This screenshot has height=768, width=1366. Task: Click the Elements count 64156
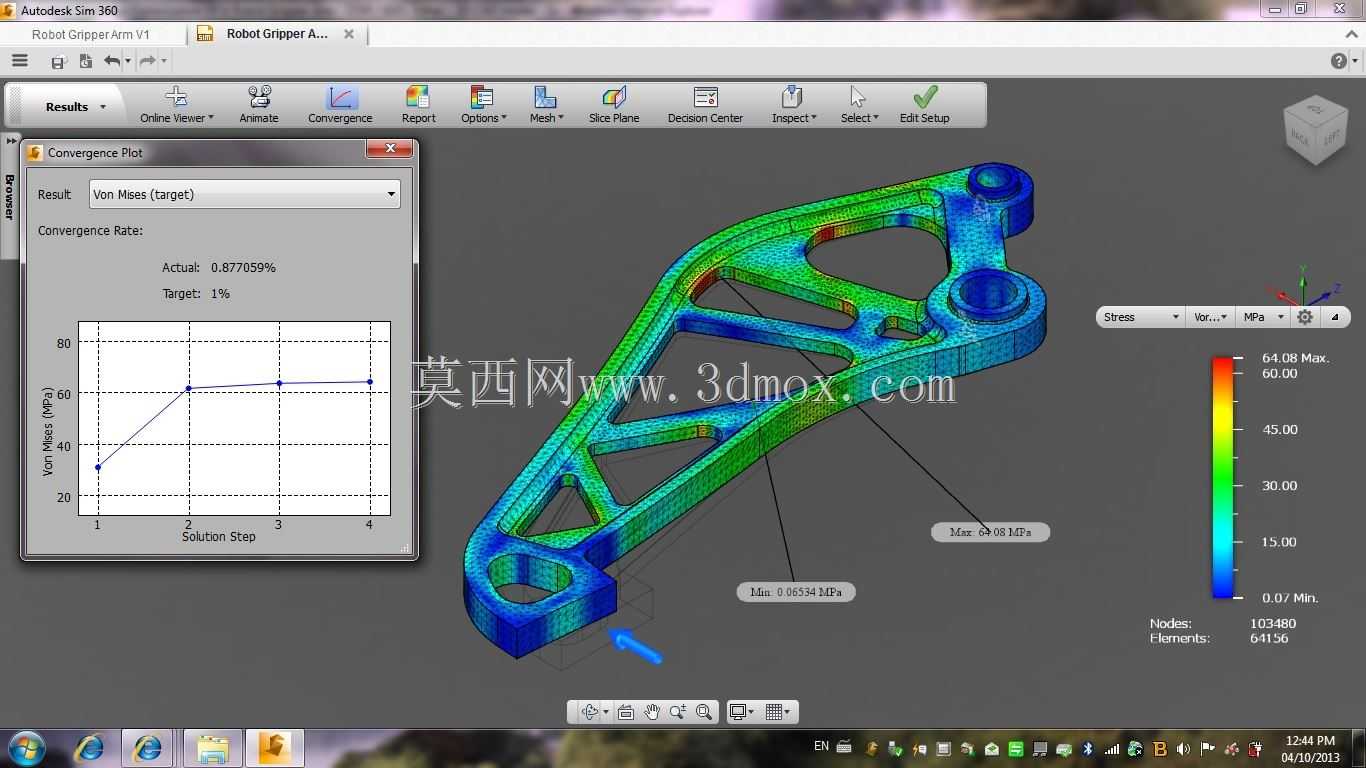1269,638
